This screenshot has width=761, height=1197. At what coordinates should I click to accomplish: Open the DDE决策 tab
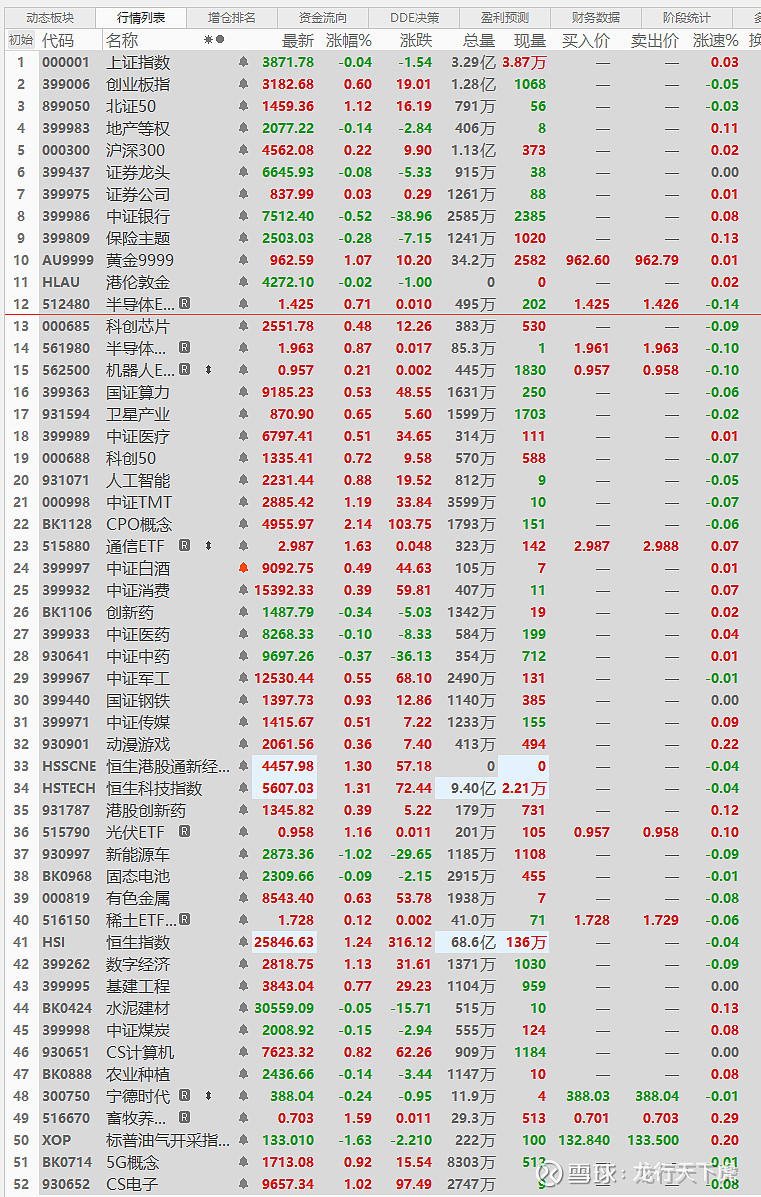(415, 18)
